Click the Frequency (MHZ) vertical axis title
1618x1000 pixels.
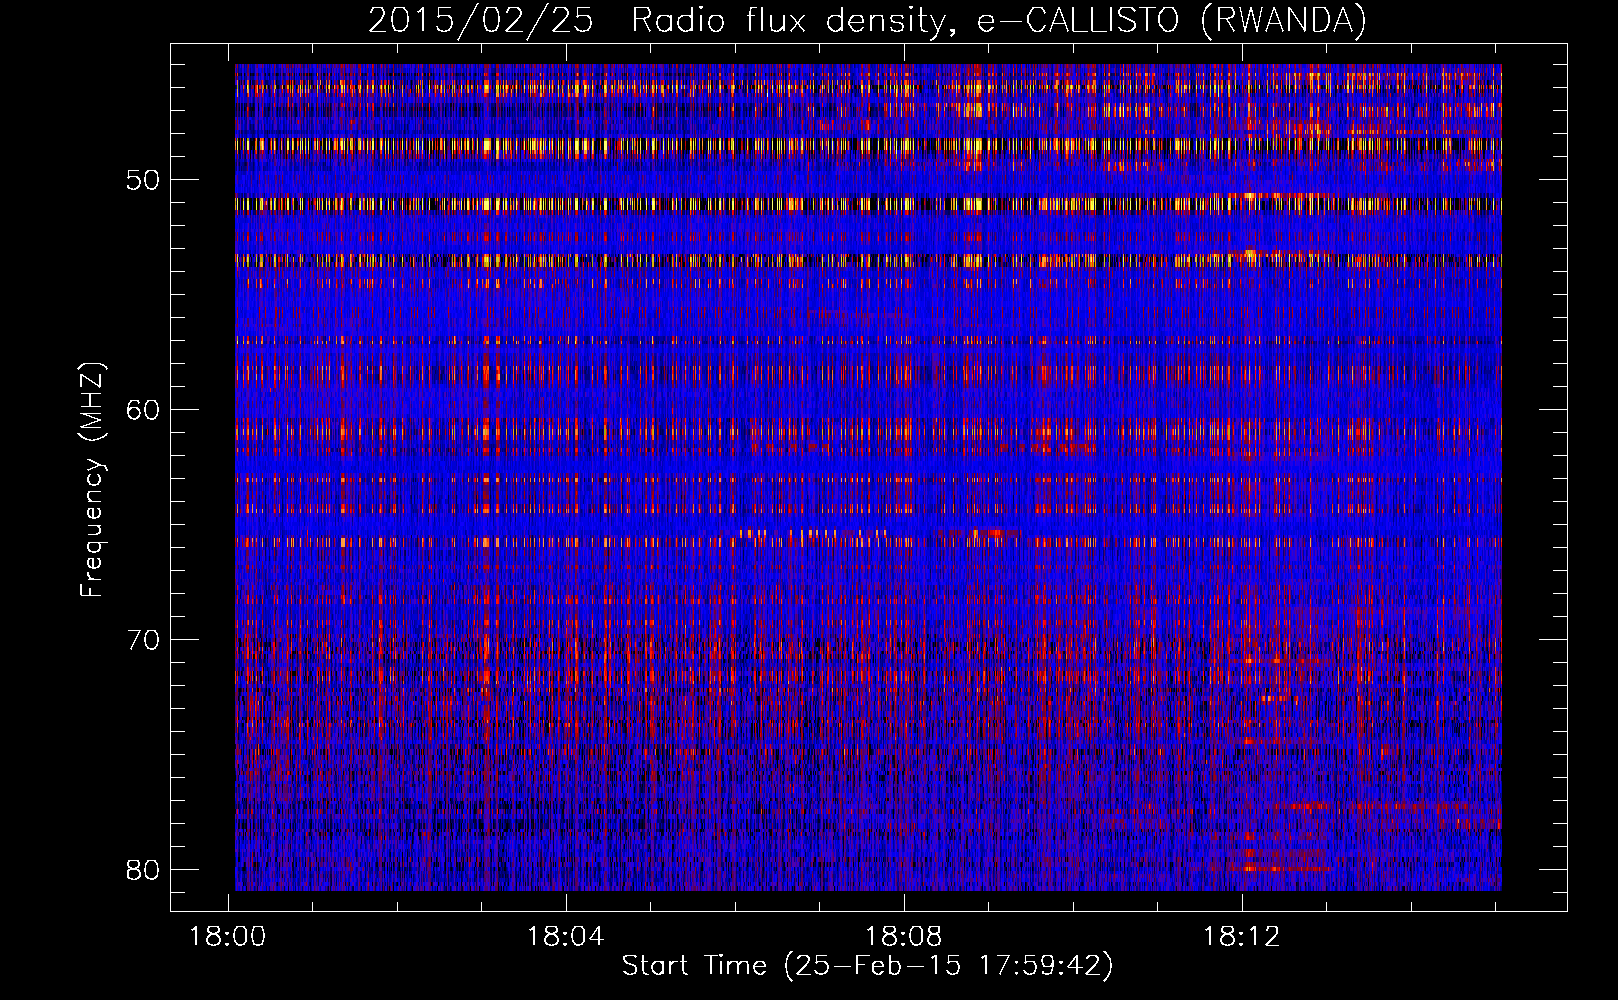(x=92, y=480)
